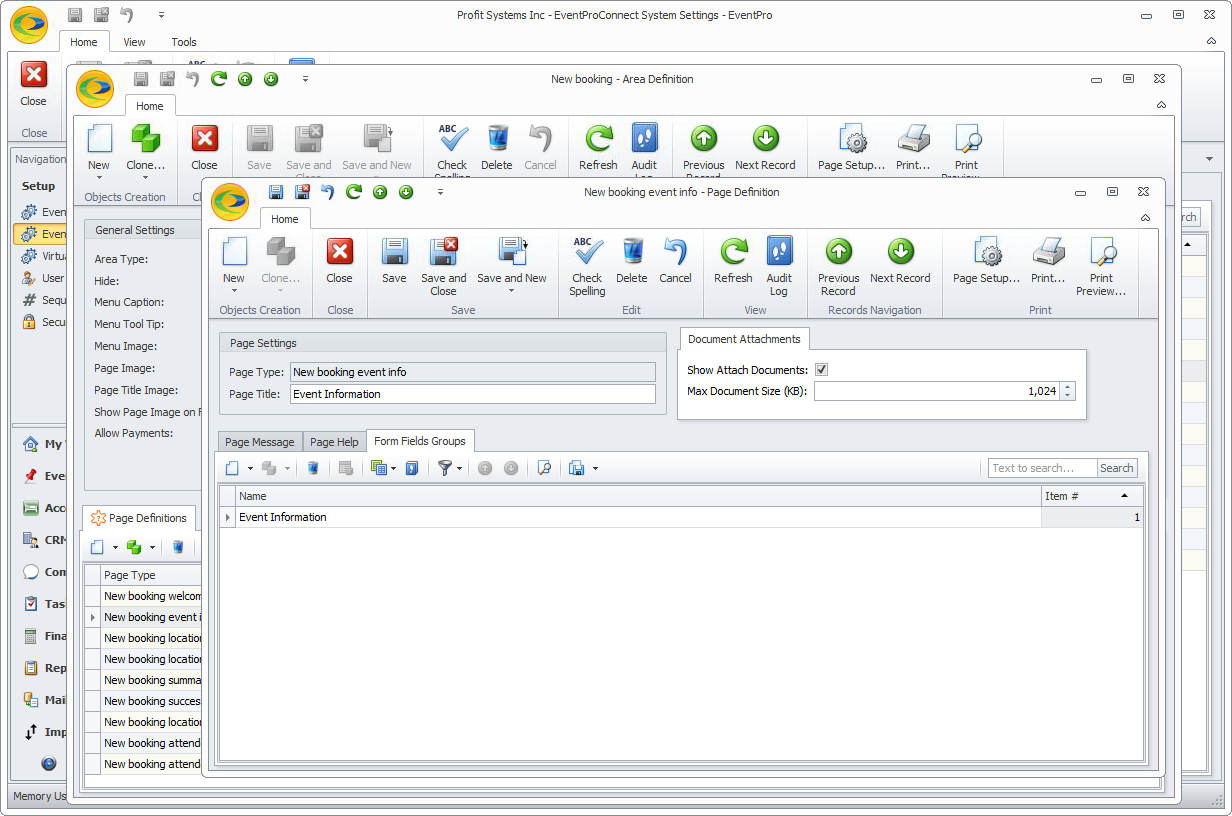Viewport: 1232px width, 816px height.
Task: Click Save and Close in Page Definition ribbon
Action: click(x=443, y=267)
